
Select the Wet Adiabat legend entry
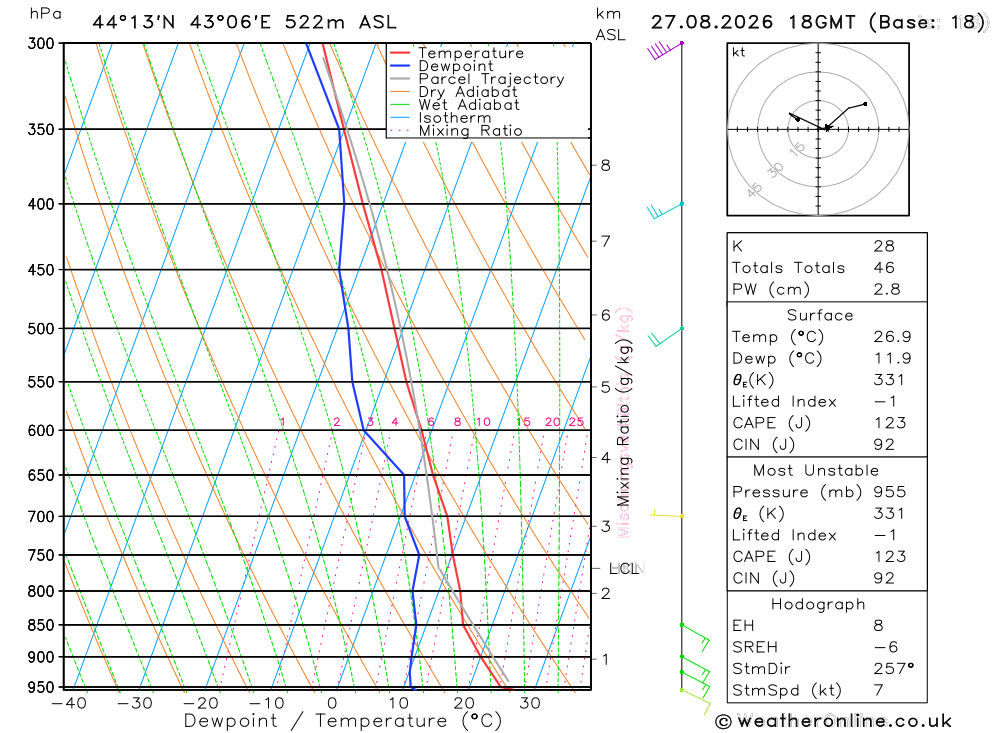coord(454,105)
